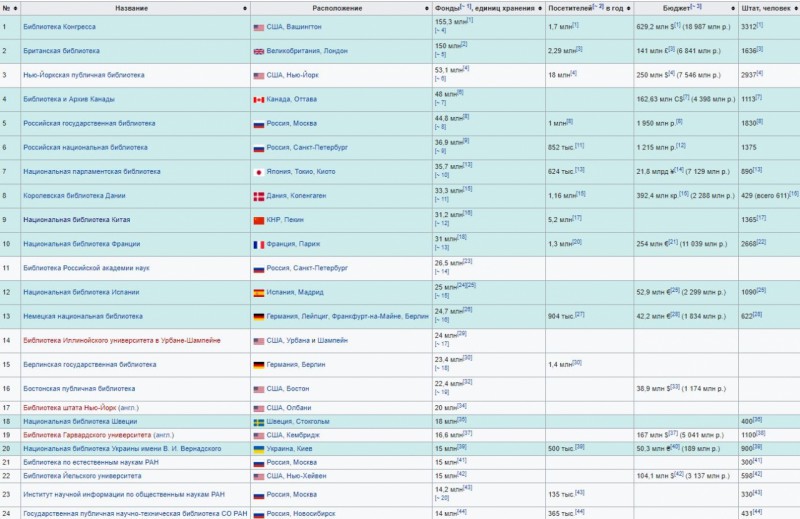Open Библиотека Конгресса link
This screenshot has width=800, height=519.
59,27
